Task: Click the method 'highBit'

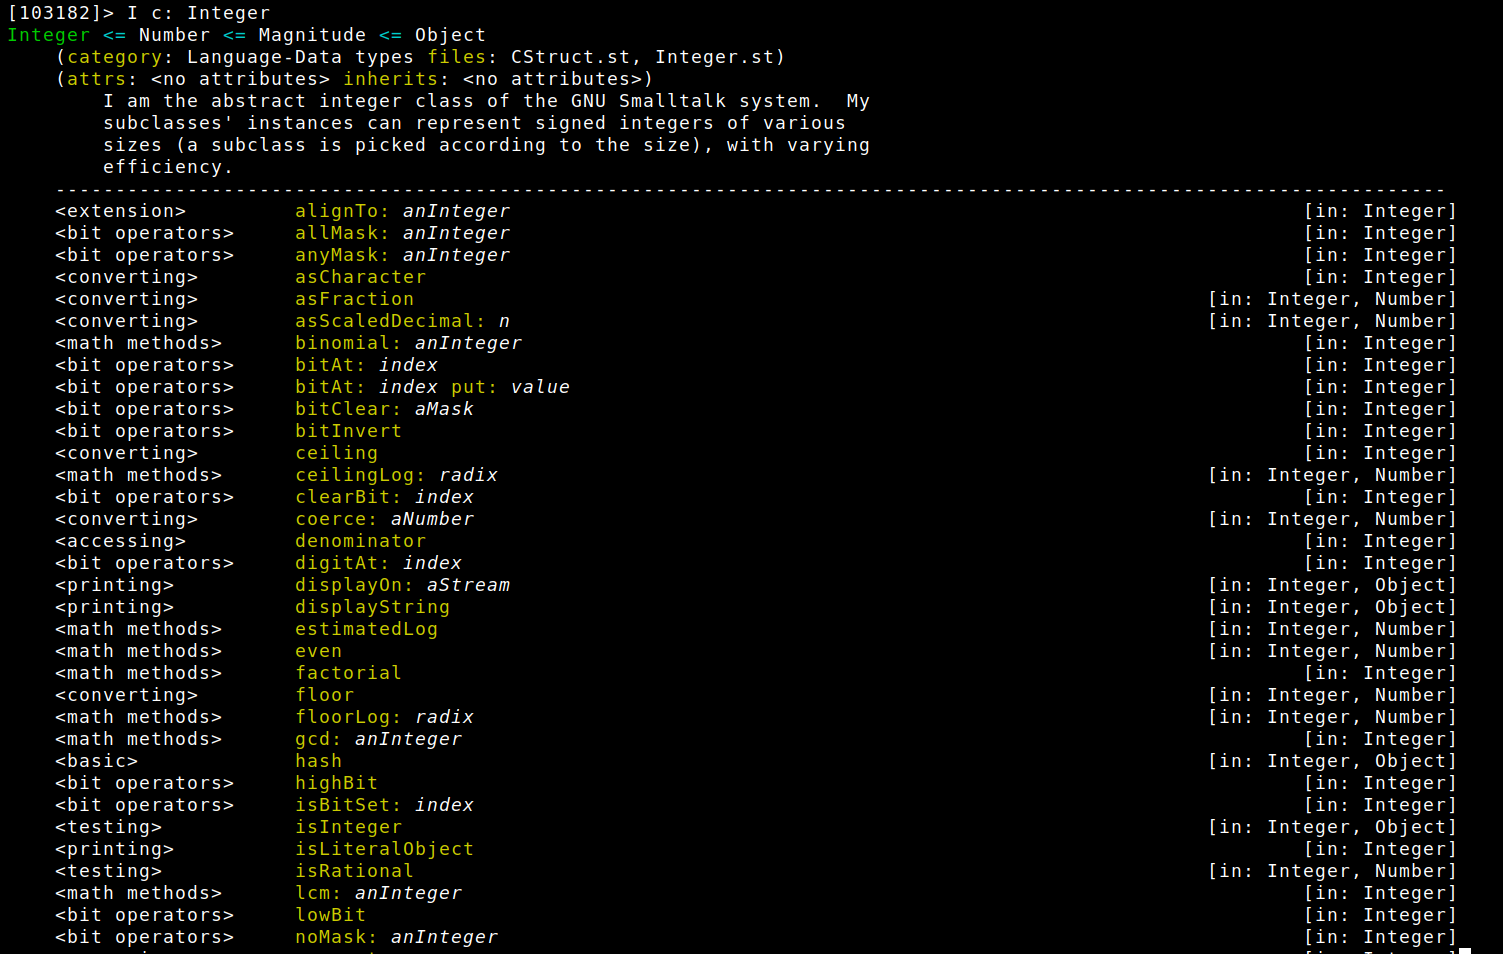Action: pos(336,783)
